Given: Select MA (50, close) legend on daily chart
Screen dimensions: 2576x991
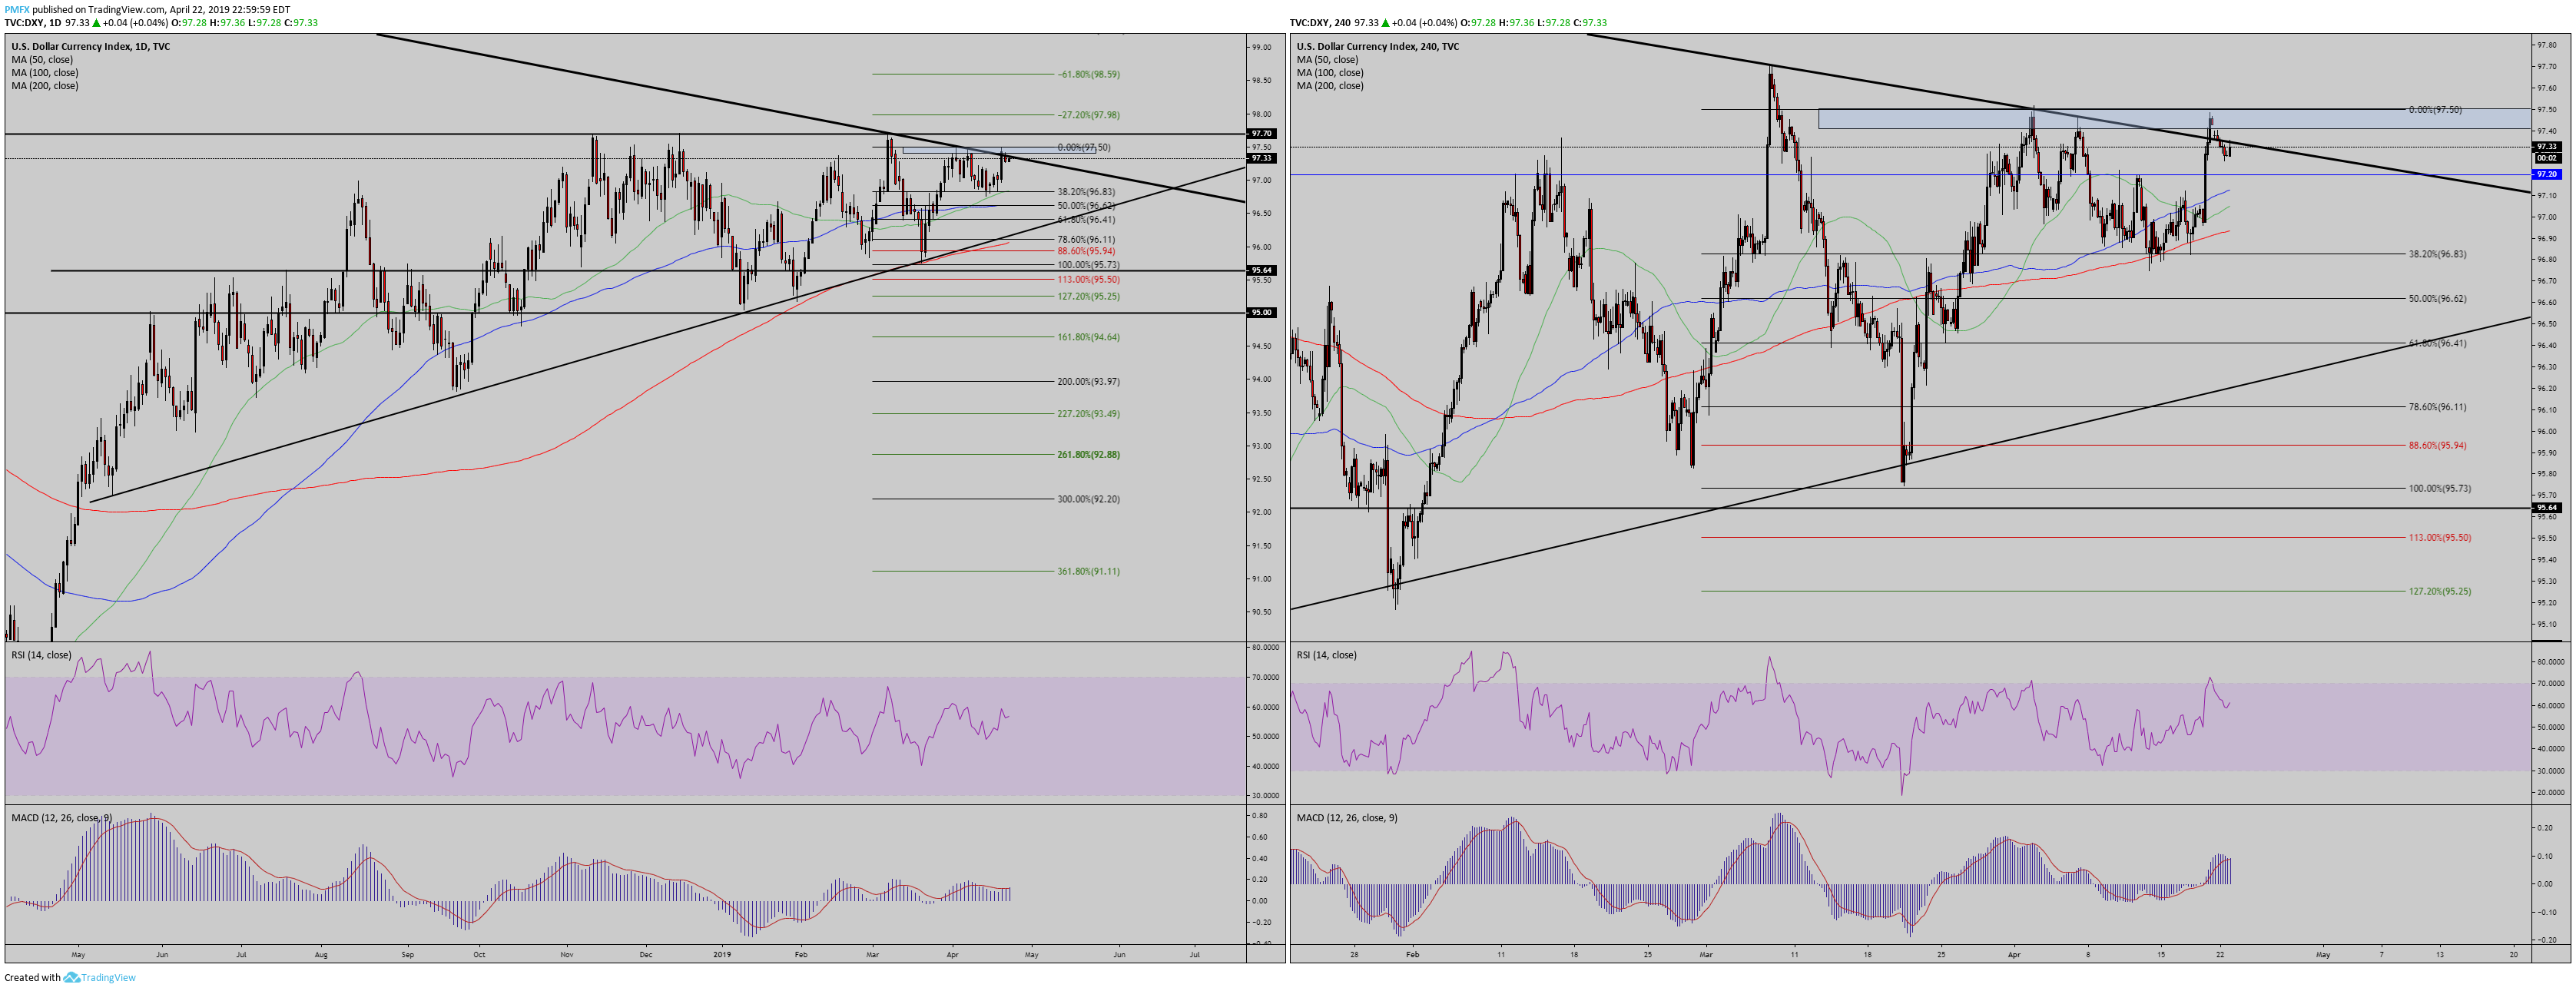Looking at the screenshot, I should (x=42, y=60).
